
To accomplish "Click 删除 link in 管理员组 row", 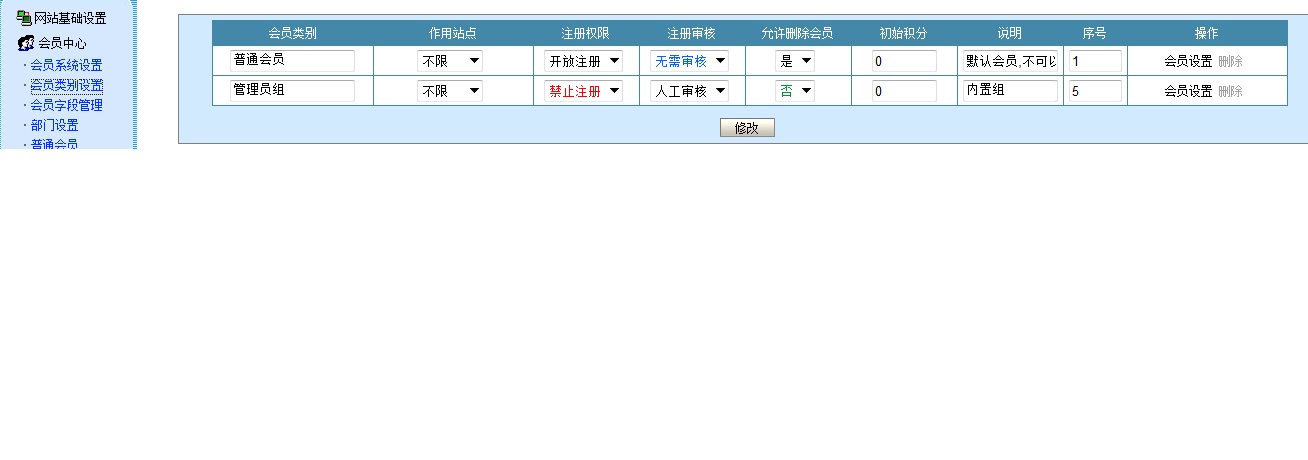I will pos(1230,91).
